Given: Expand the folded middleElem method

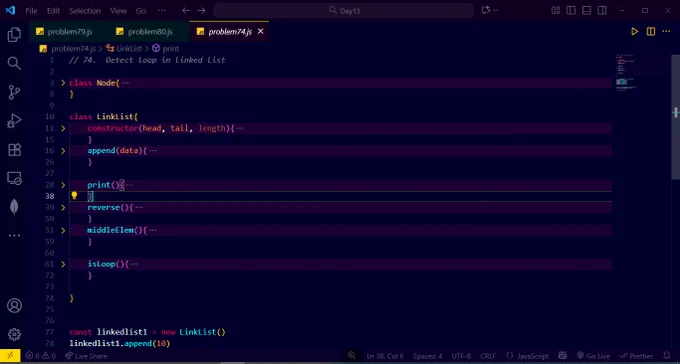Looking at the screenshot, I should pyautogui.click(x=63, y=230).
